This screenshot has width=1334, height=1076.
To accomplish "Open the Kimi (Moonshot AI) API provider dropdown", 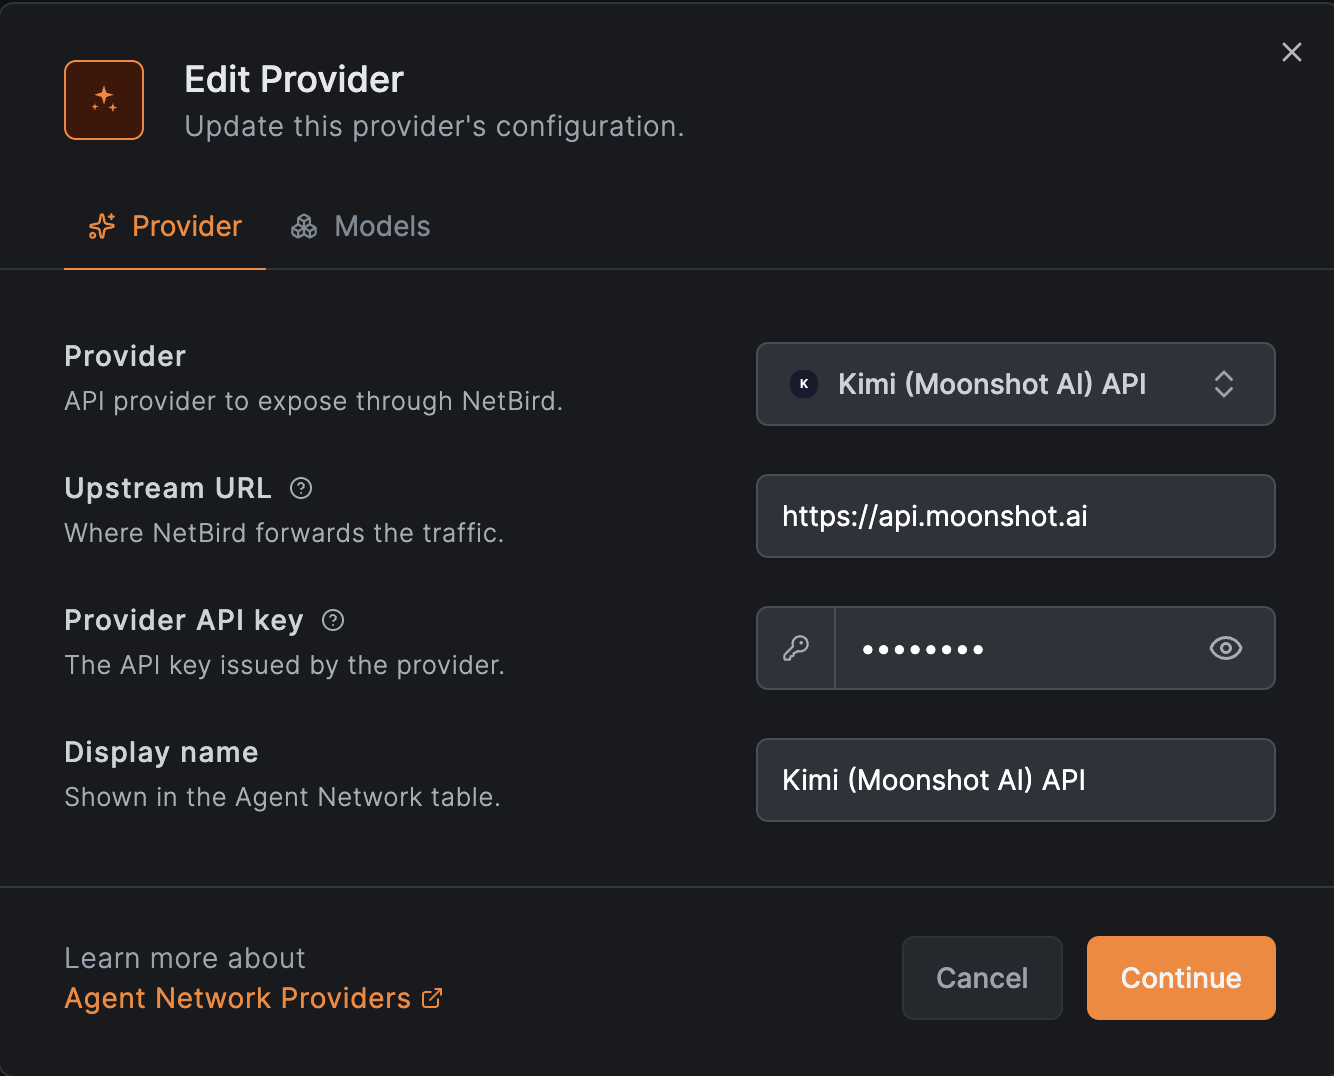I will pyautogui.click(x=1016, y=384).
